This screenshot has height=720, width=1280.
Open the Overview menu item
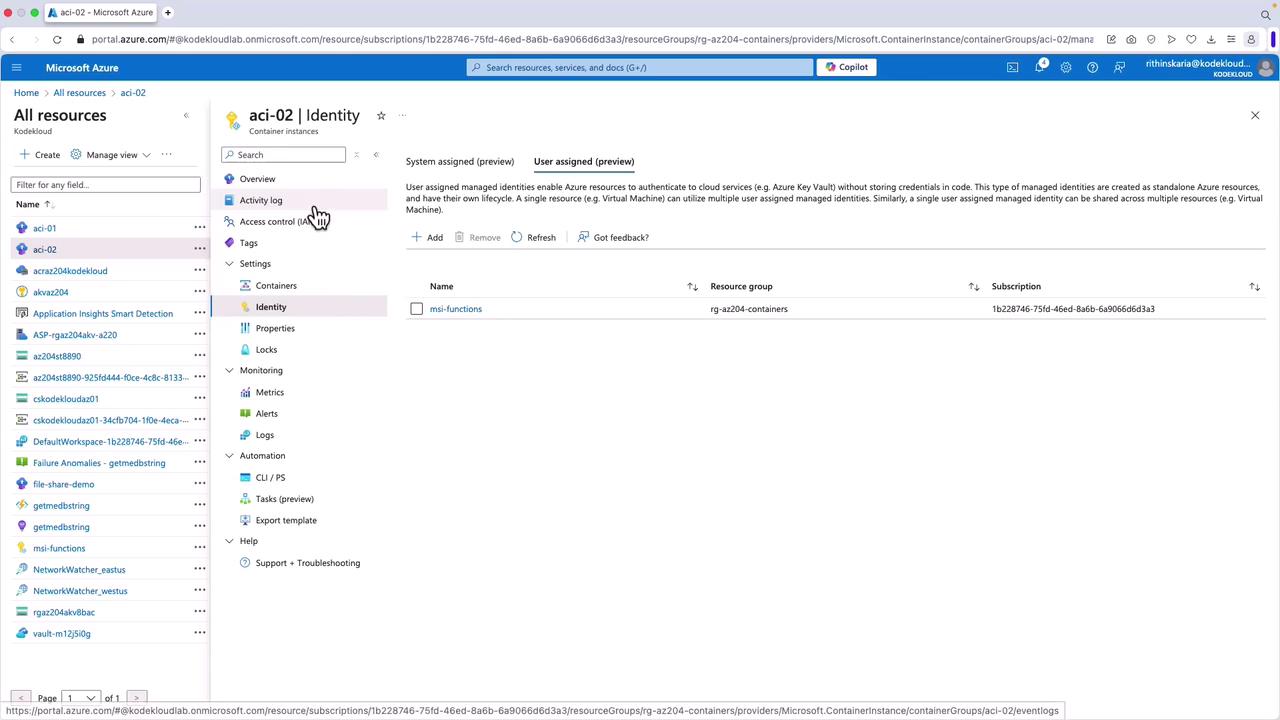click(x=257, y=179)
